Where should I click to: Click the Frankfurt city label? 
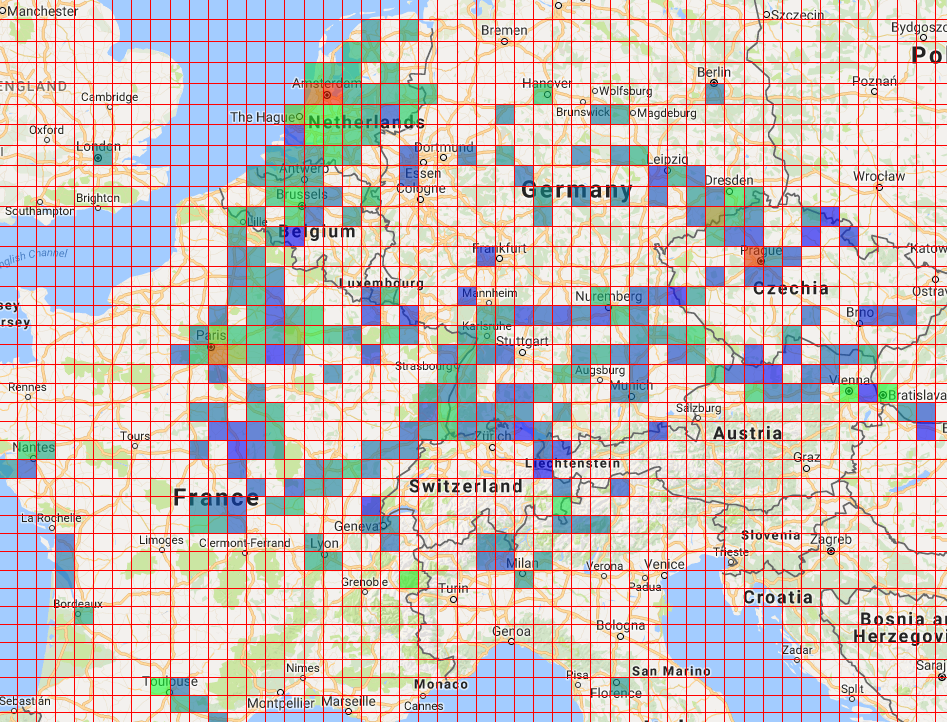click(x=499, y=248)
